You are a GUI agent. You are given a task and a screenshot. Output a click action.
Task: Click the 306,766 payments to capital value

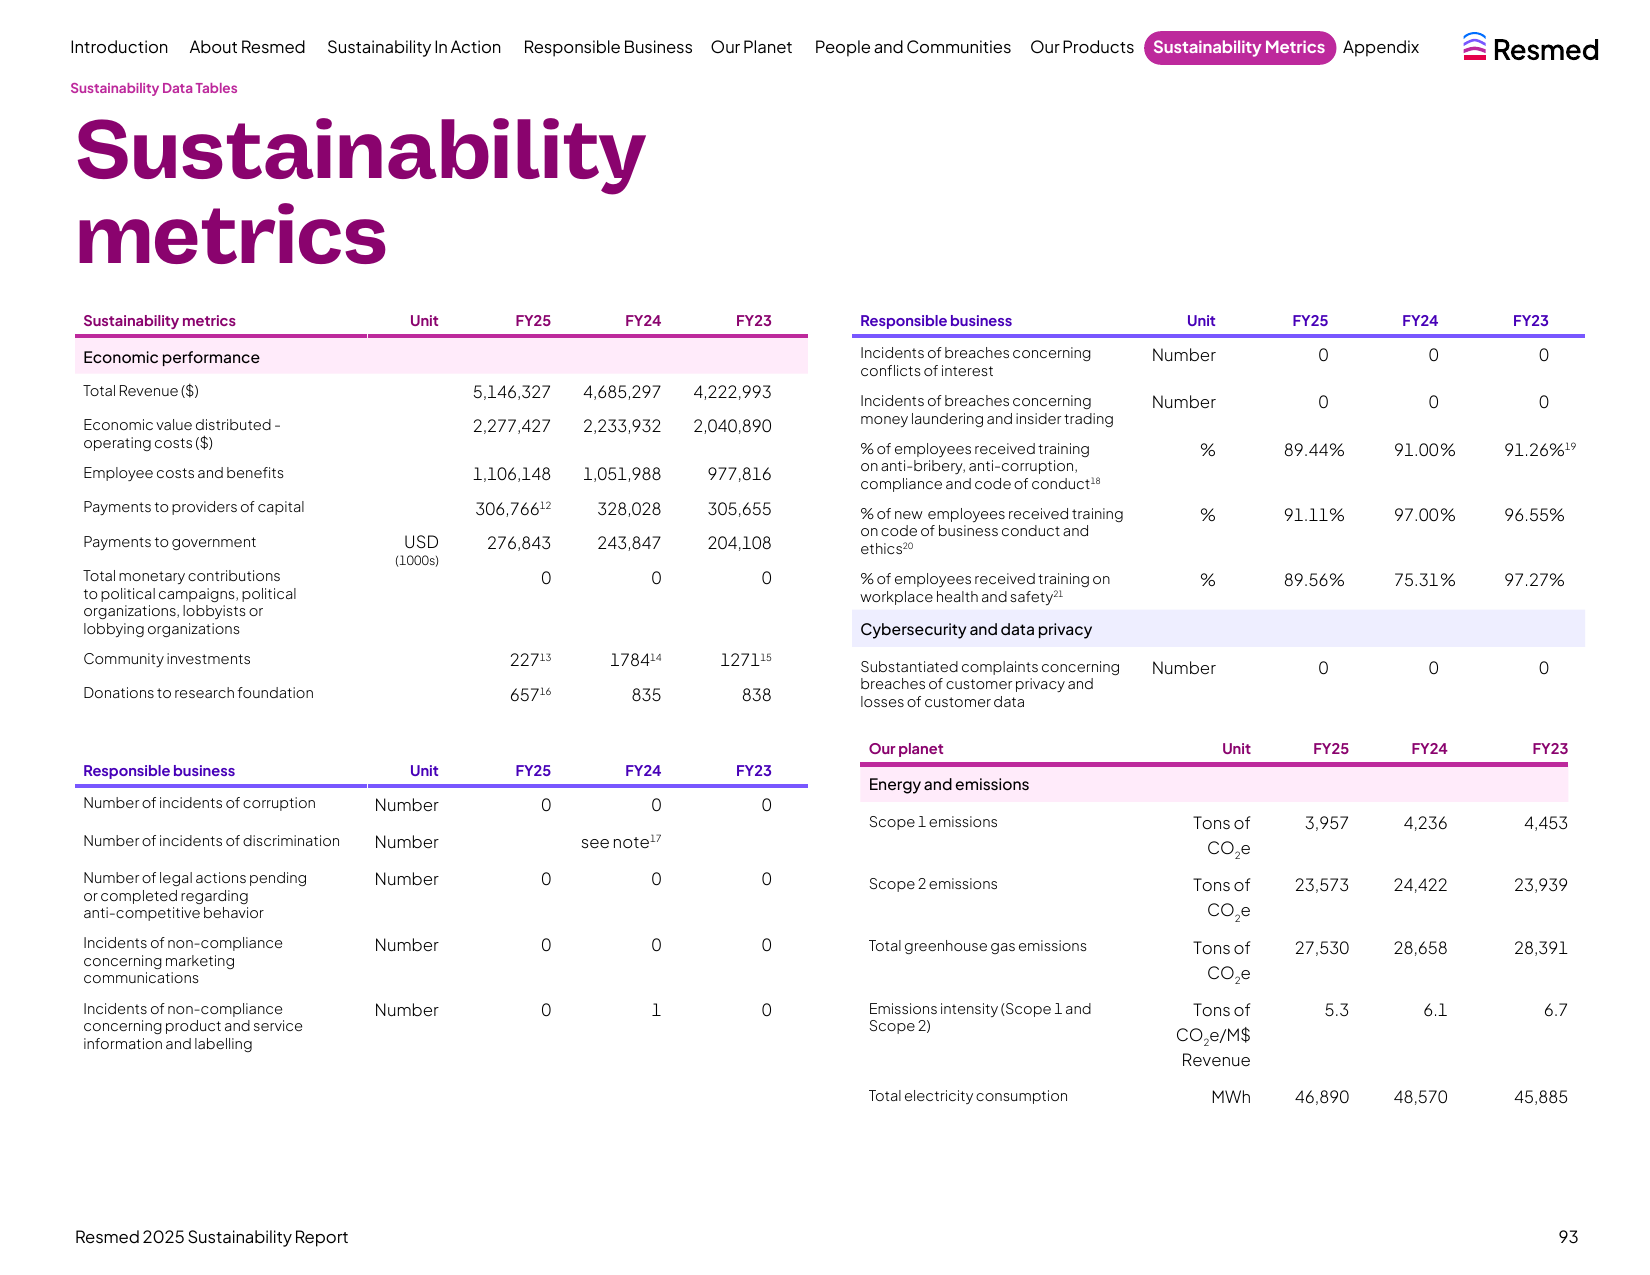click(x=513, y=508)
